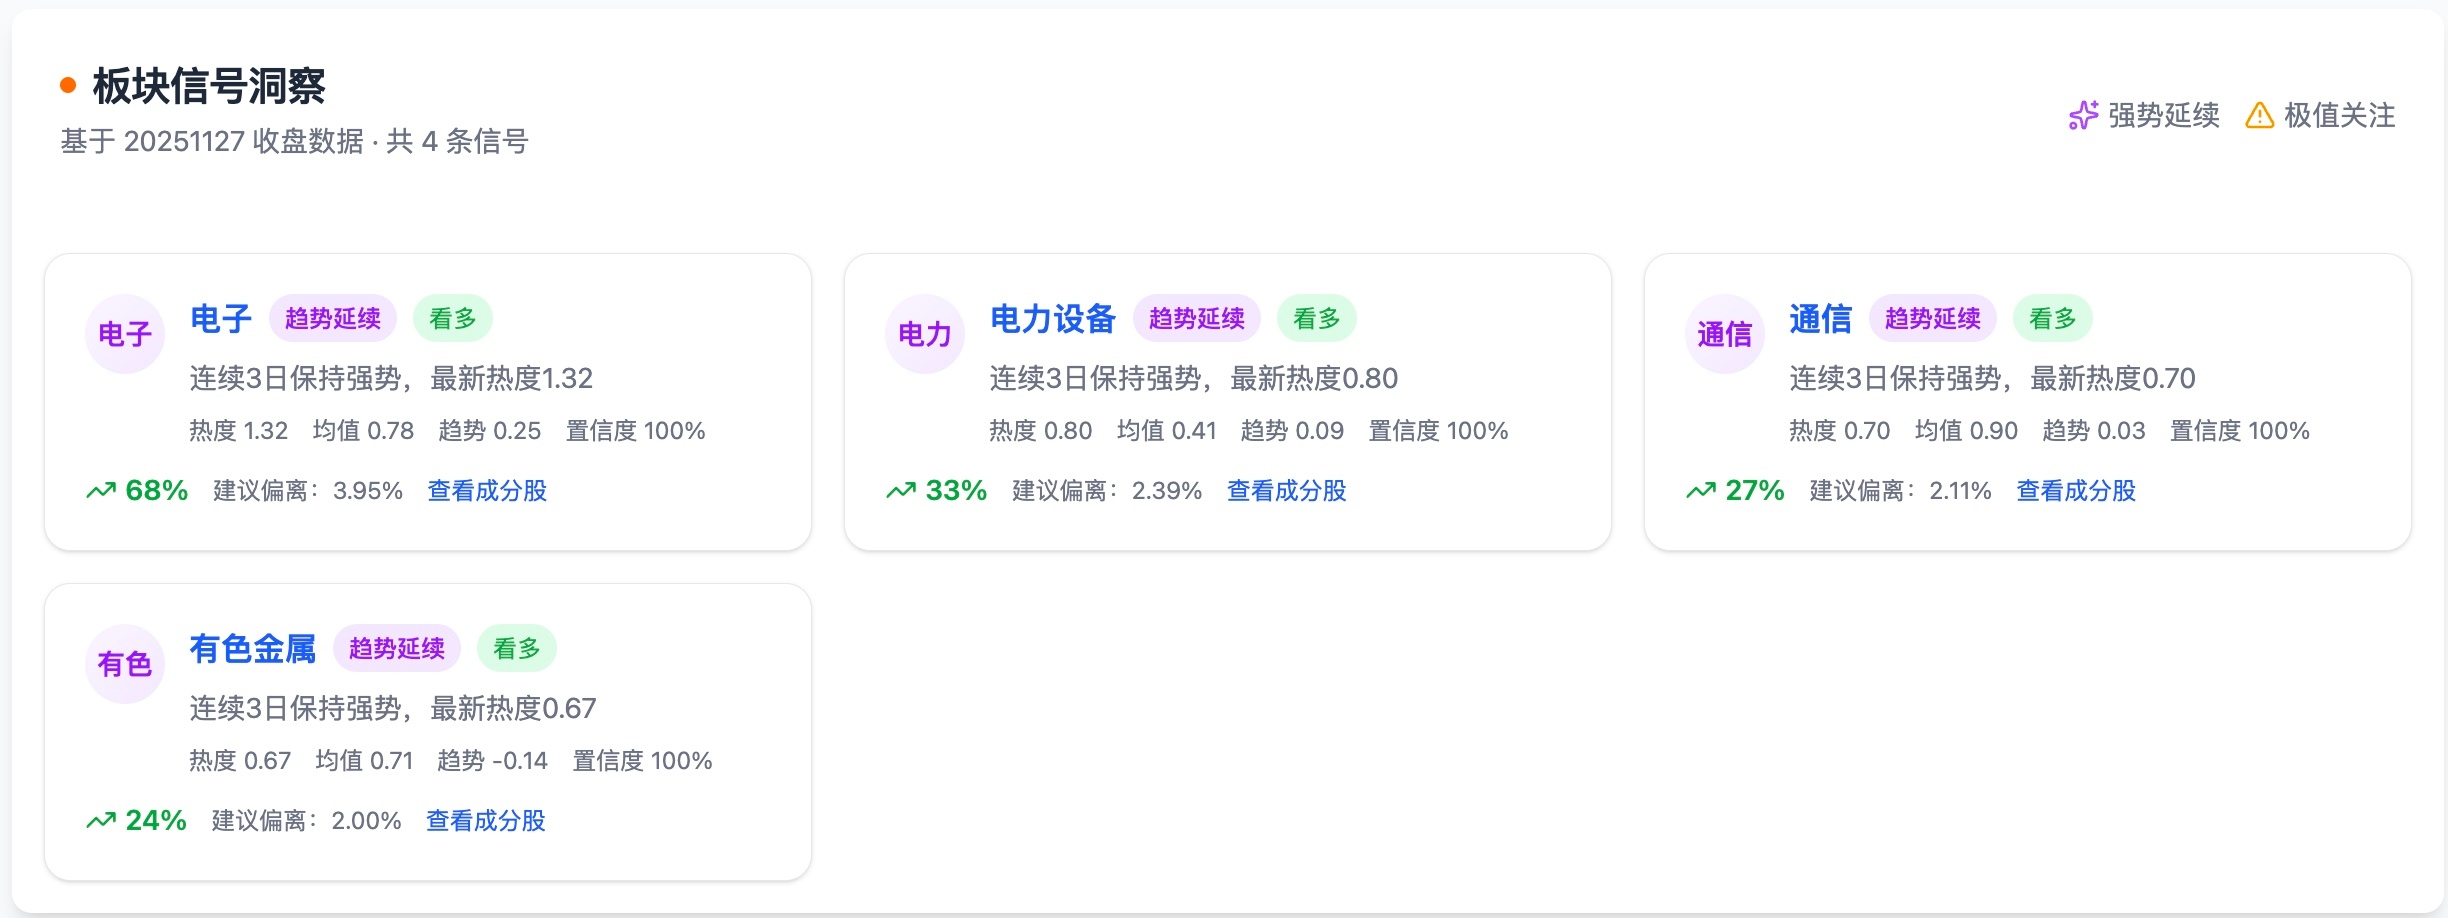
Task: Click the 强势延续 sparkle icon
Action: [2083, 116]
